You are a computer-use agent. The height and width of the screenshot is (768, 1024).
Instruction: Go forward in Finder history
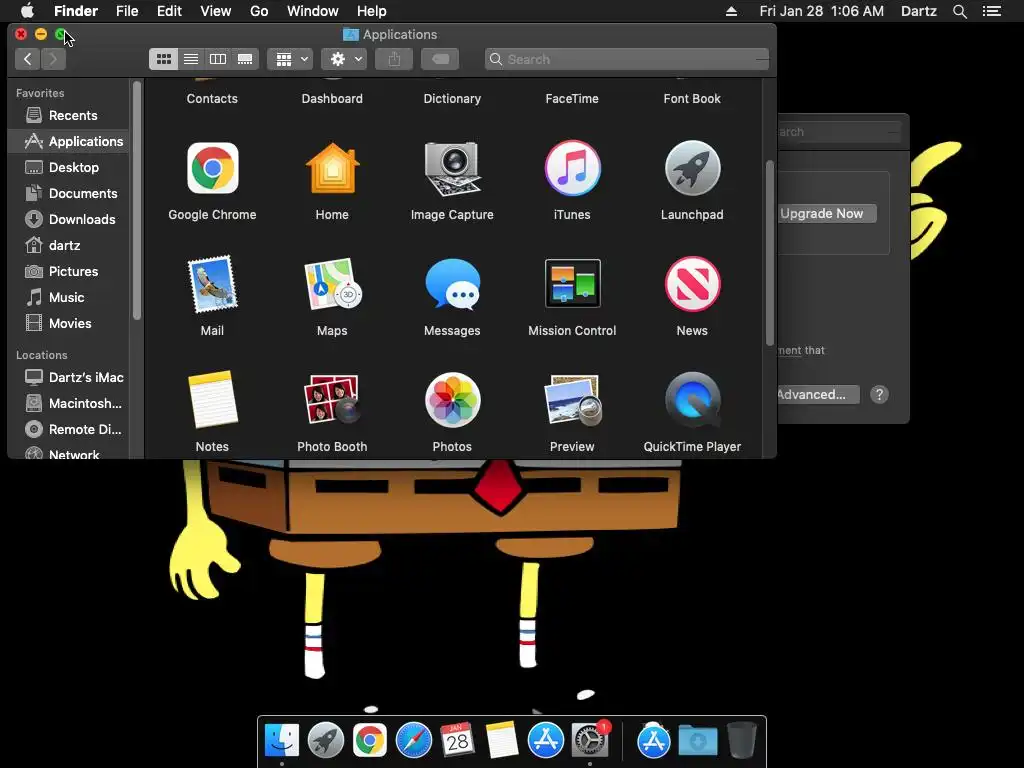pyautogui.click(x=54, y=59)
